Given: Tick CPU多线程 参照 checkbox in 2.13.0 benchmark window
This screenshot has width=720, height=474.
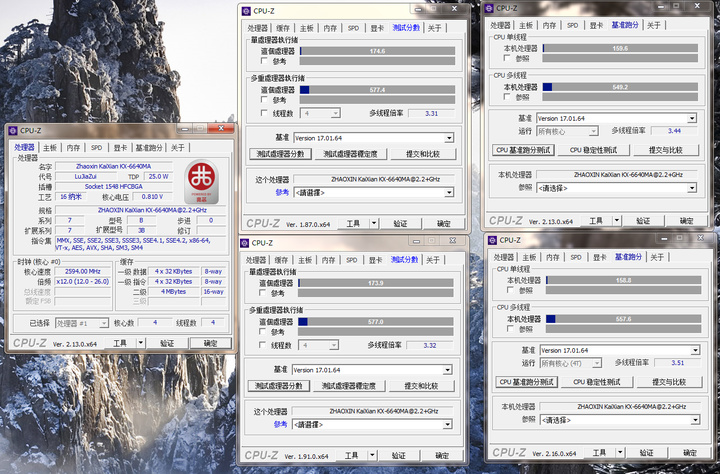Looking at the screenshot, I should 507,97.
